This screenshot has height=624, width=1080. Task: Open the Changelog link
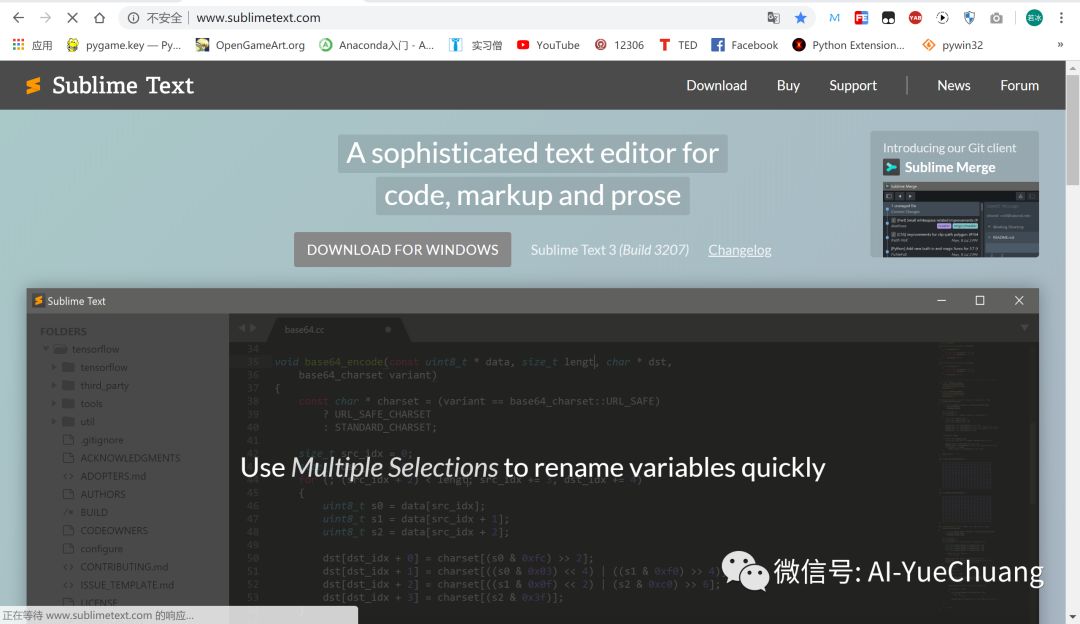740,250
